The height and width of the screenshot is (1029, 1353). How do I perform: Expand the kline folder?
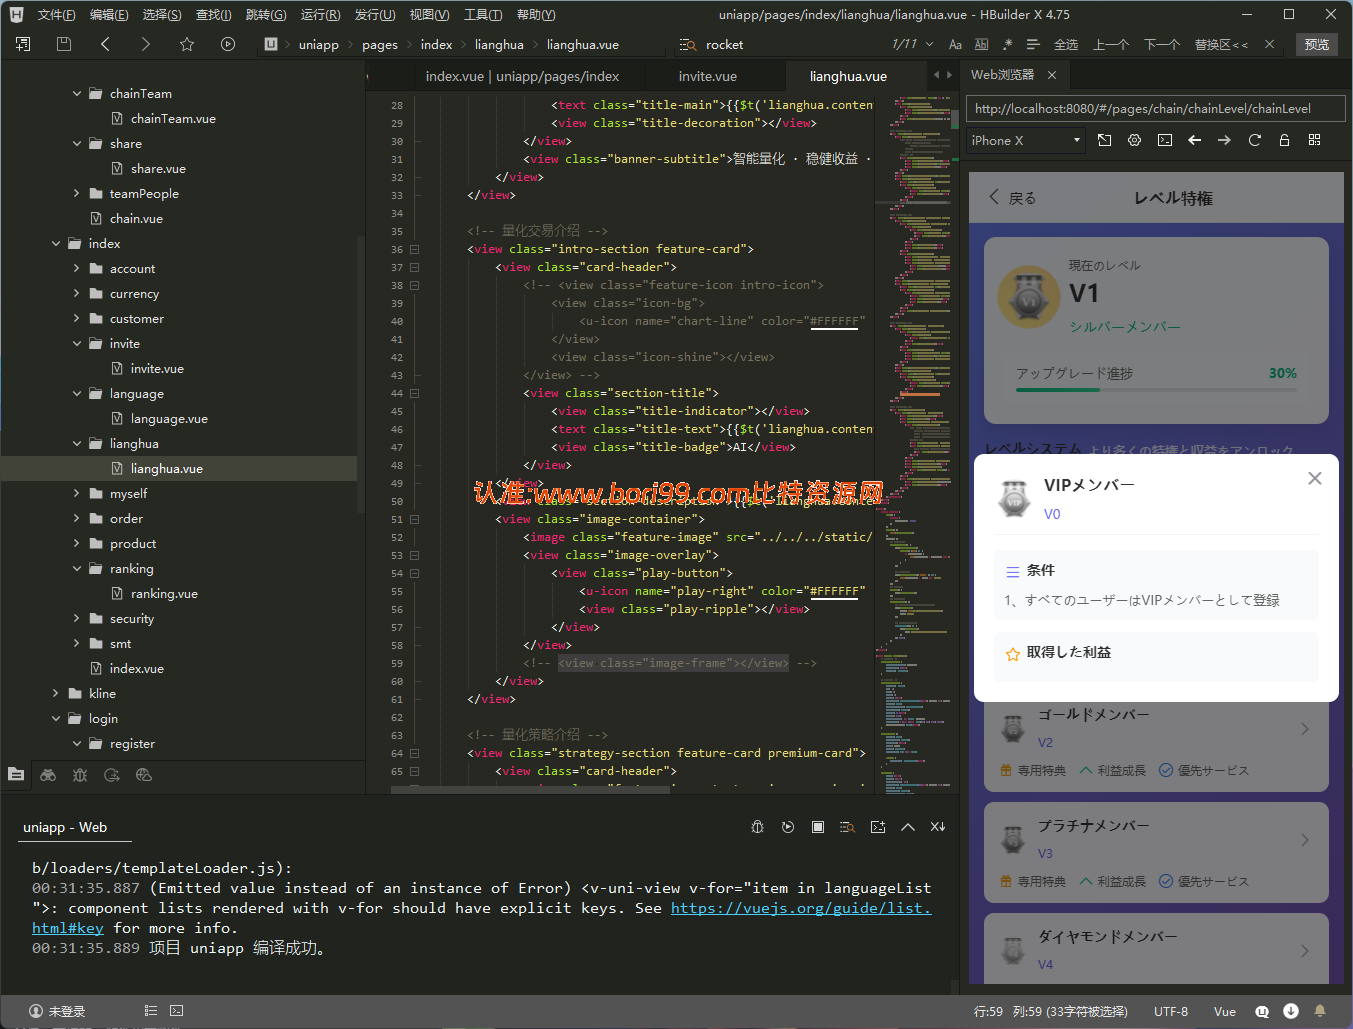coord(56,693)
